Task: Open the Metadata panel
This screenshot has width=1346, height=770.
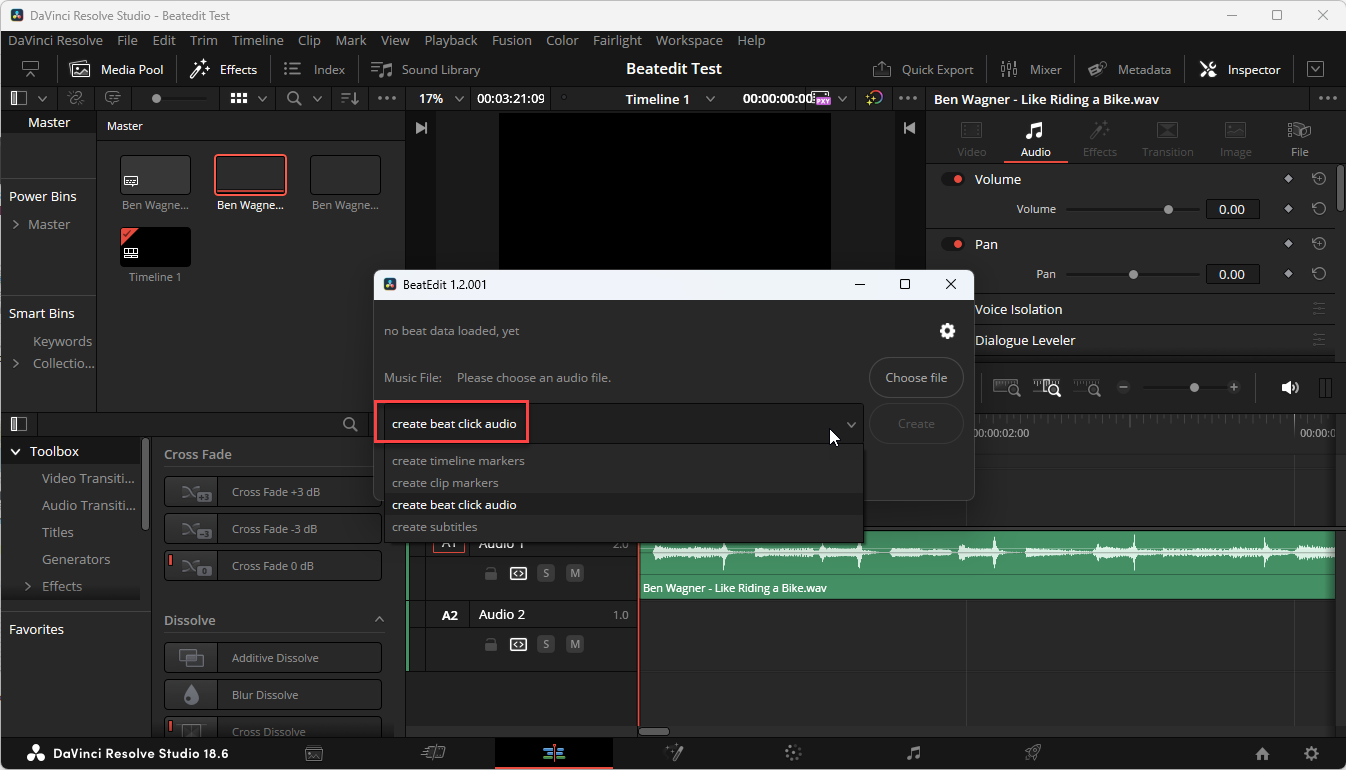Action: point(1130,69)
